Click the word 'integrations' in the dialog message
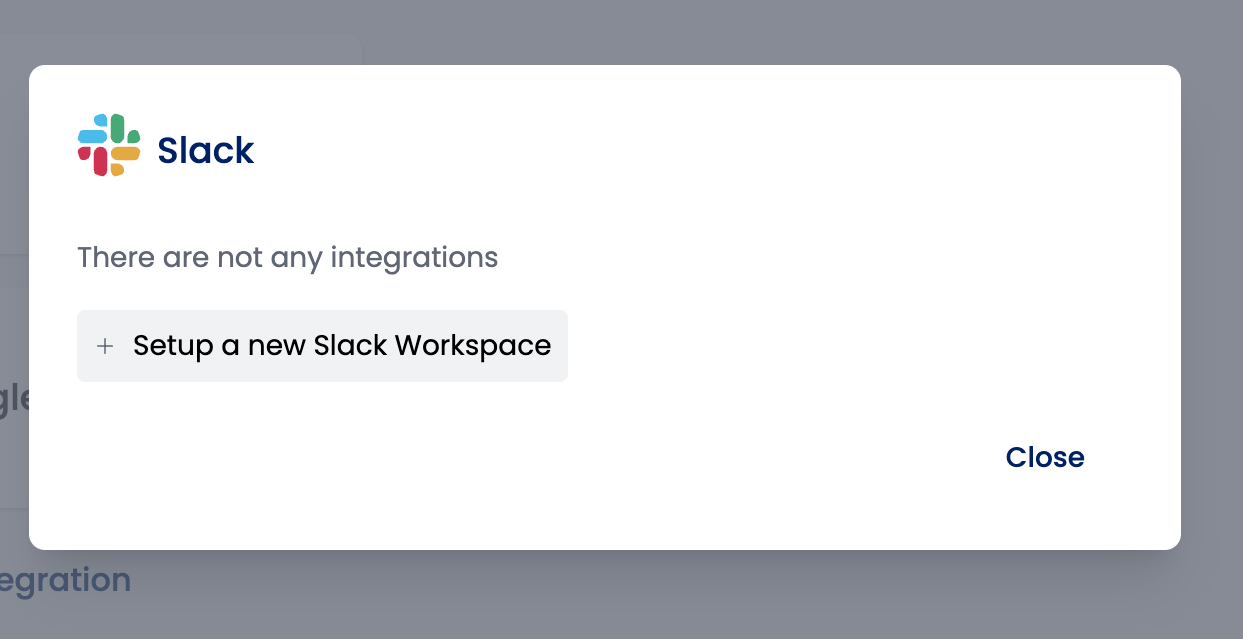Image resolution: width=1243 pixels, height=639 pixels. coord(414,257)
